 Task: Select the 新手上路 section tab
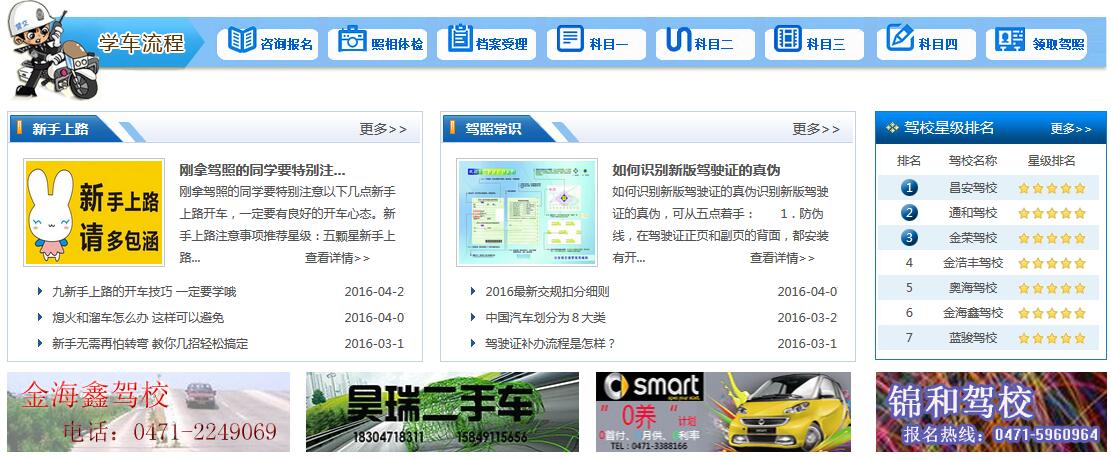(60, 129)
